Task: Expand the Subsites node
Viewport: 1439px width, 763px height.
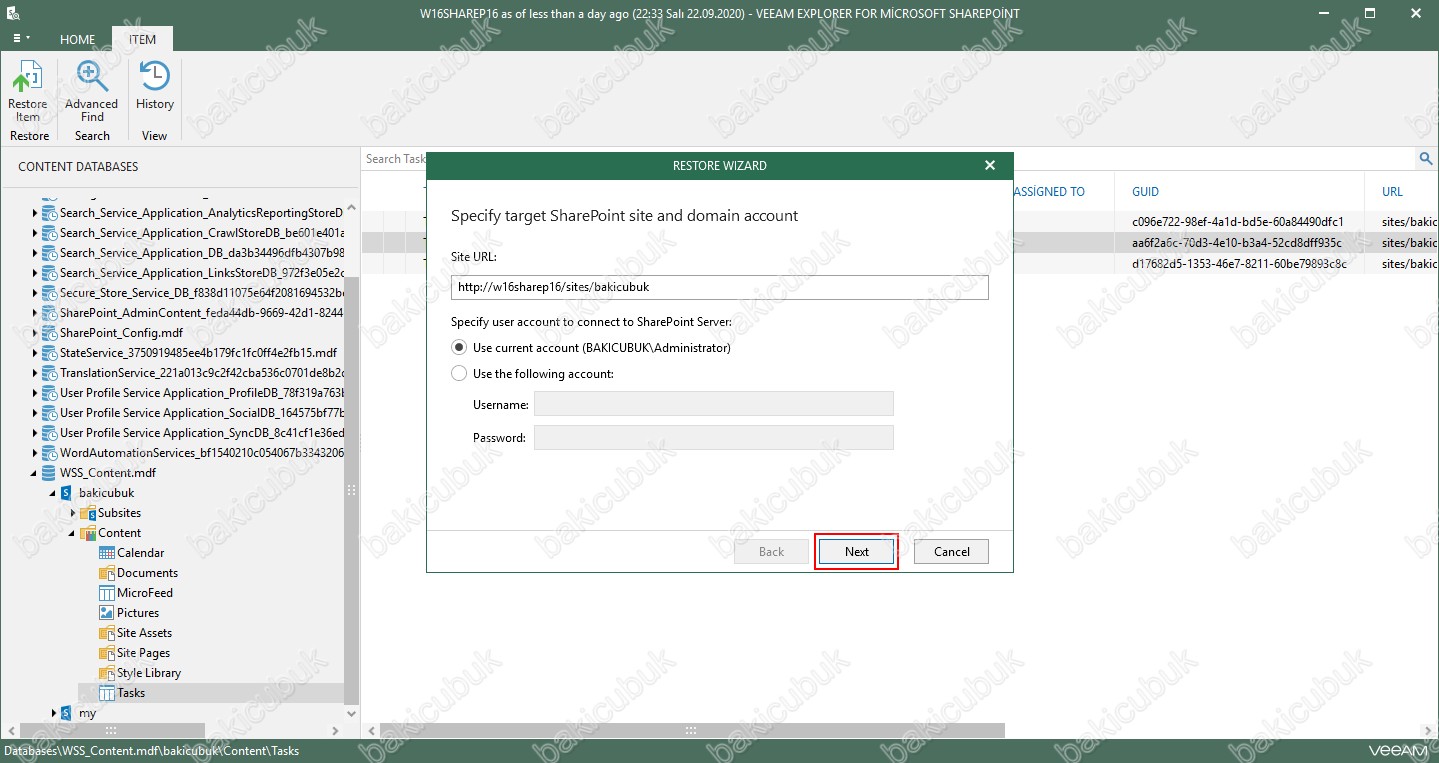Action: click(73, 513)
